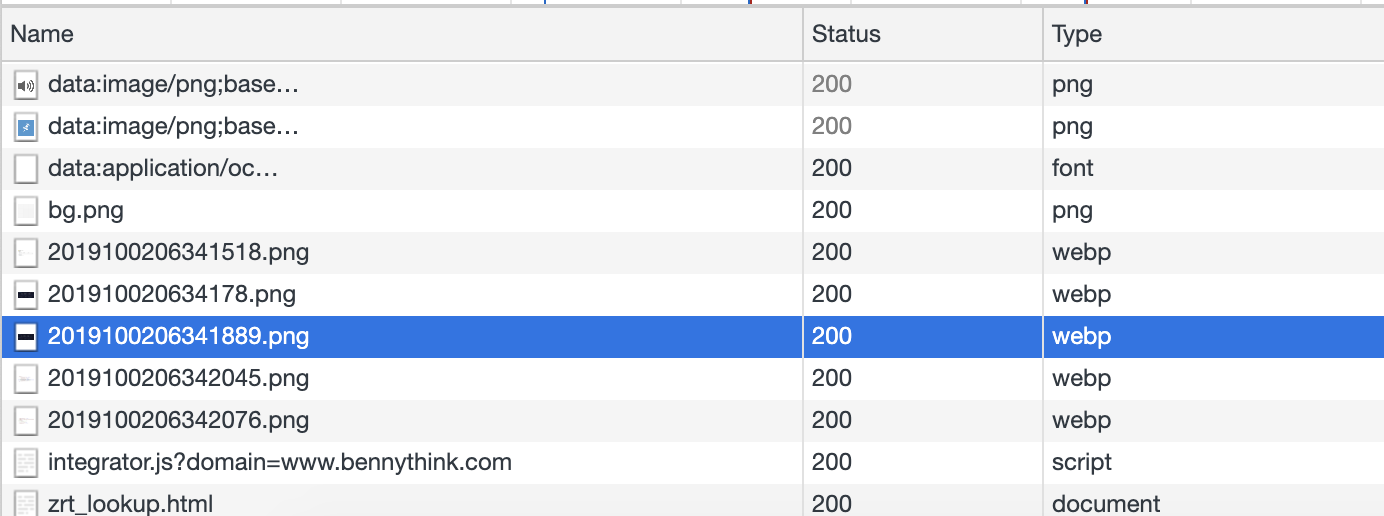Click the speaker thumbnail icon of first data:image row
The width and height of the screenshot is (1384, 516).
[26, 86]
